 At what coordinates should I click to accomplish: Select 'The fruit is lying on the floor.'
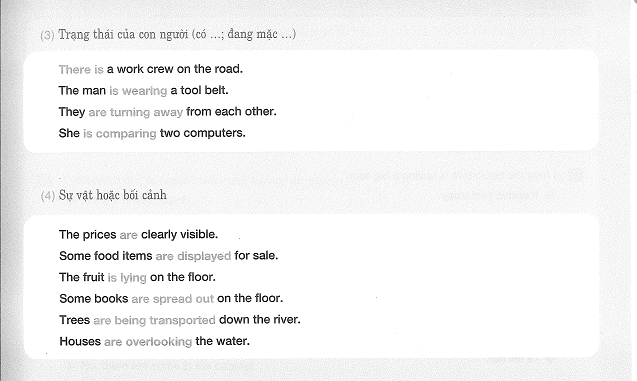click(137, 277)
